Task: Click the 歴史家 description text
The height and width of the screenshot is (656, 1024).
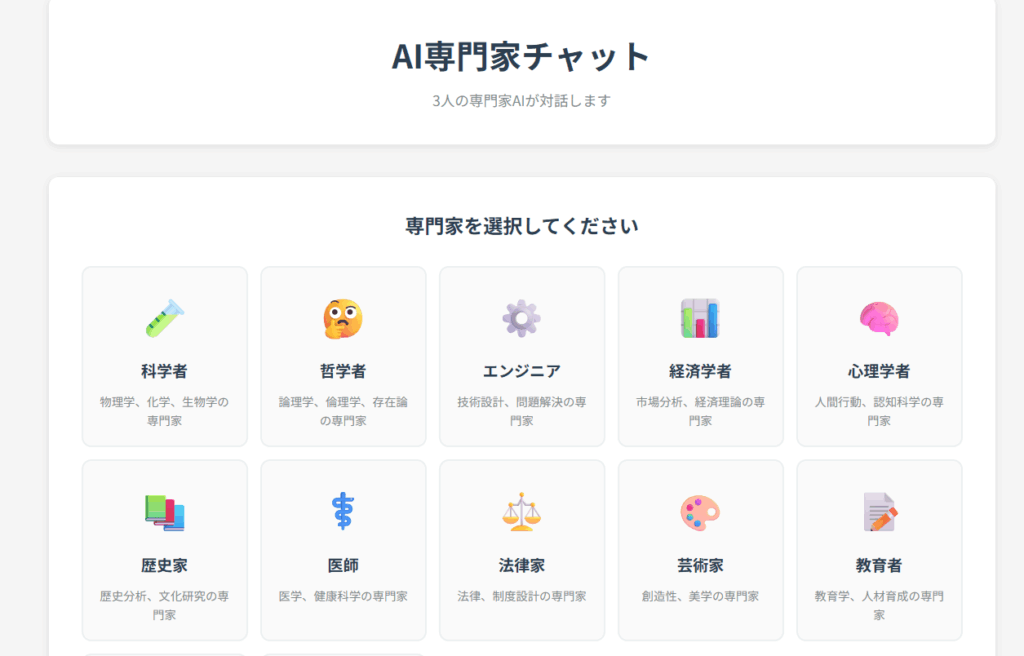Action: [164, 605]
